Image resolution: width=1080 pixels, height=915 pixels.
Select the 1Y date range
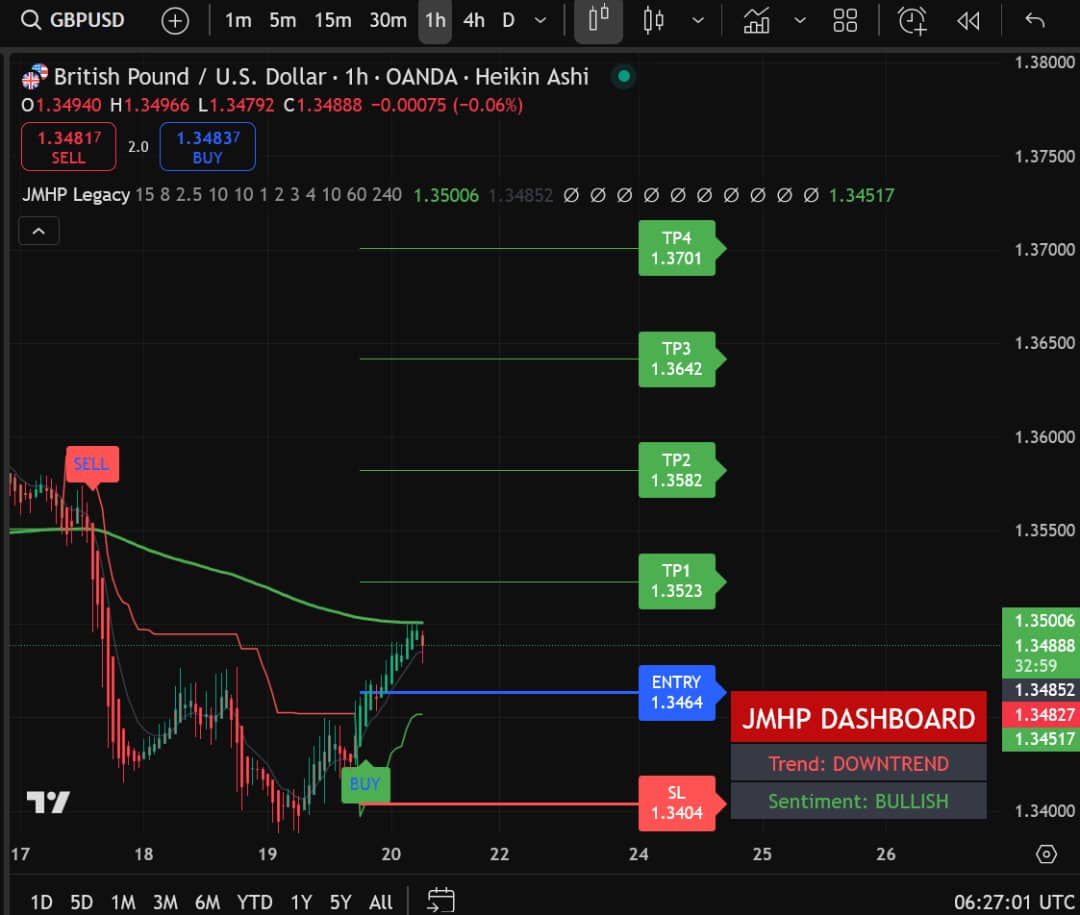coord(301,902)
